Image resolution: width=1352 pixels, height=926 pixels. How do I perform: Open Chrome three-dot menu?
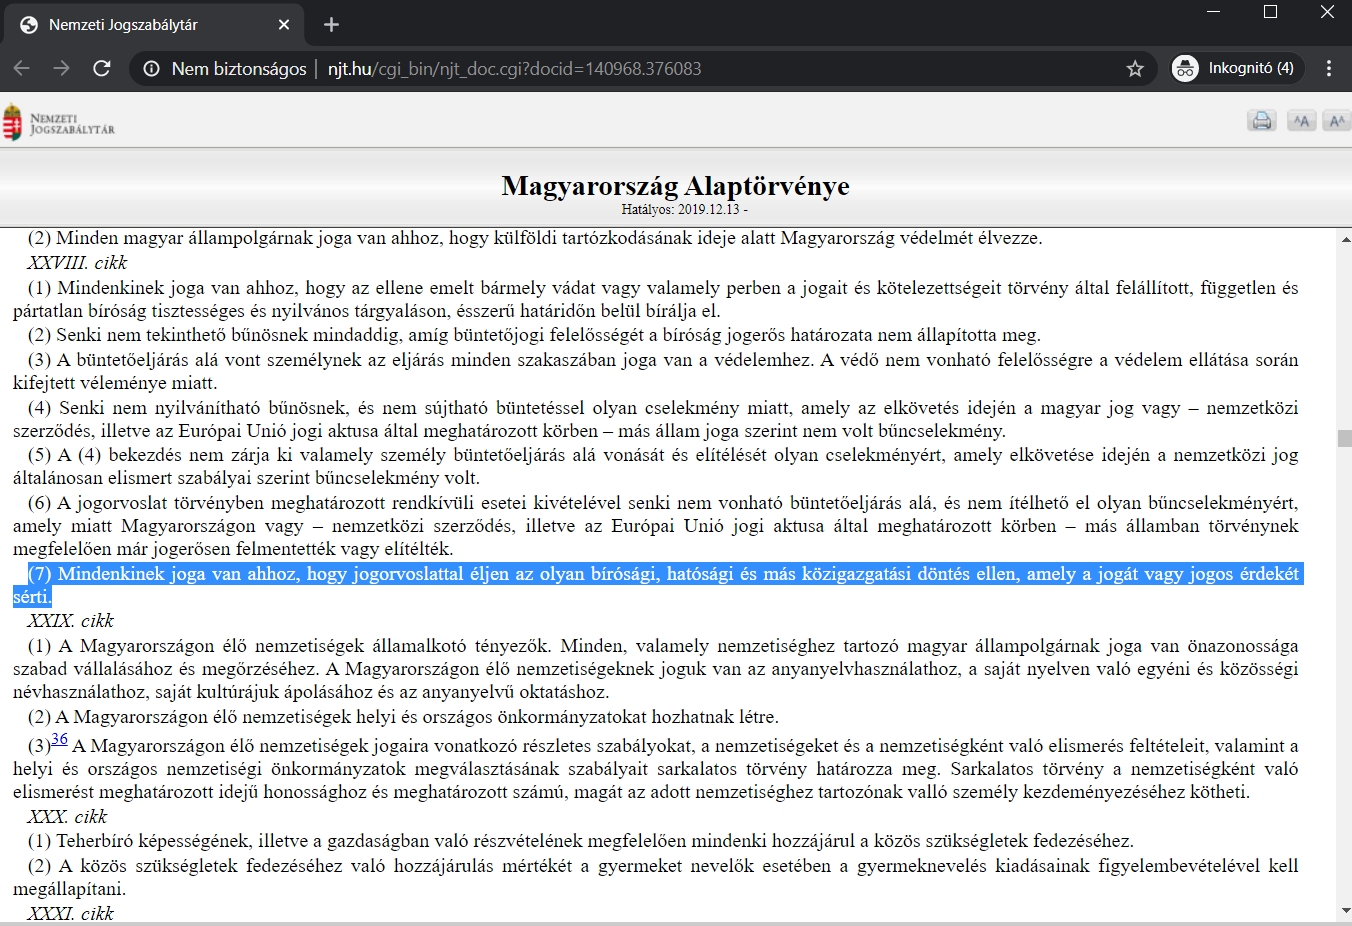tap(1329, 68)
